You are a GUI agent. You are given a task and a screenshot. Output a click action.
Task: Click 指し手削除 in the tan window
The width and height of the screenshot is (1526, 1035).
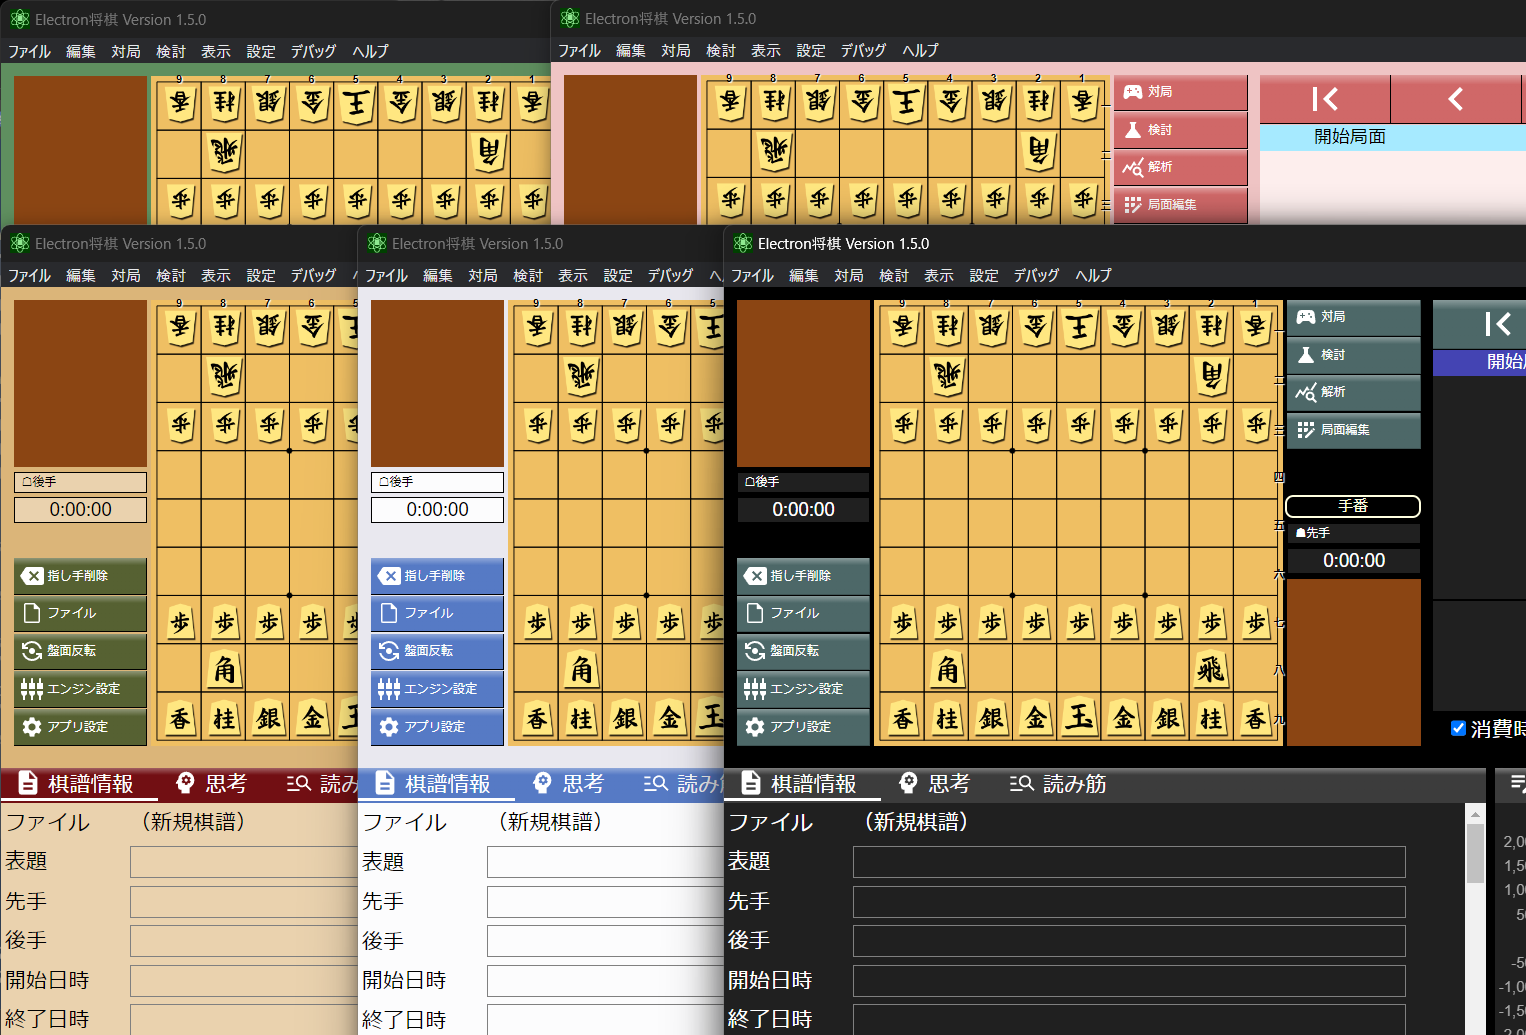click(x=80, y=576)
